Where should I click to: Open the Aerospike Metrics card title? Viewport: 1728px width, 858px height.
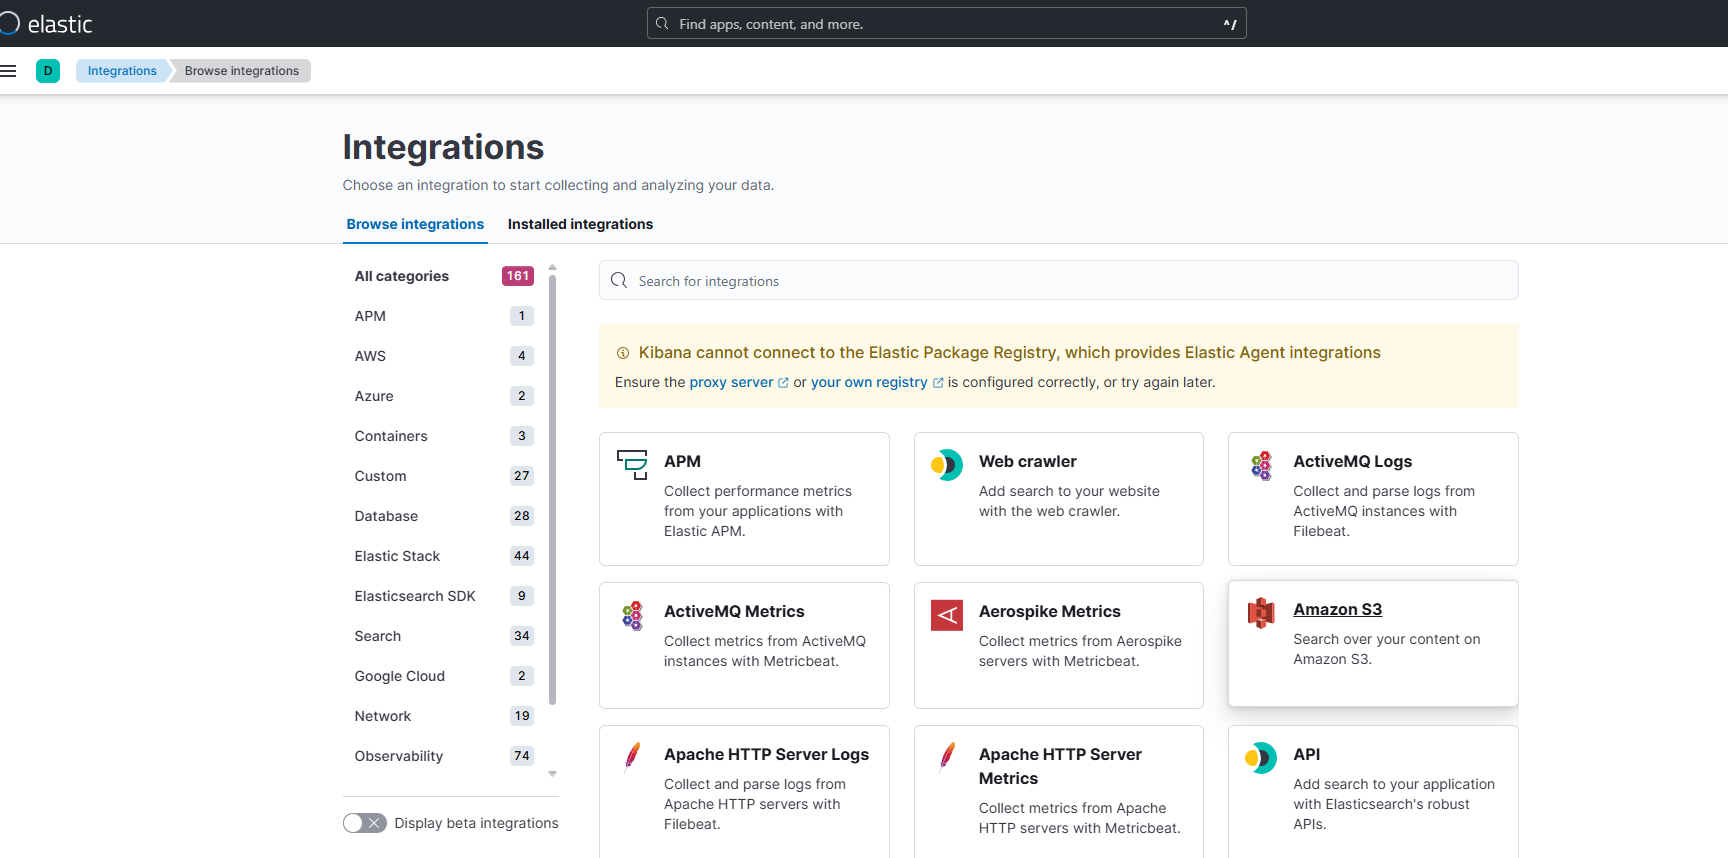coord(1049,612)
